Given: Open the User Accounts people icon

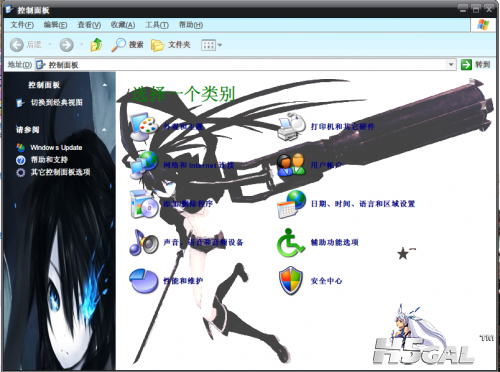Looking at the screenshot, I should (x=291, y=165).
